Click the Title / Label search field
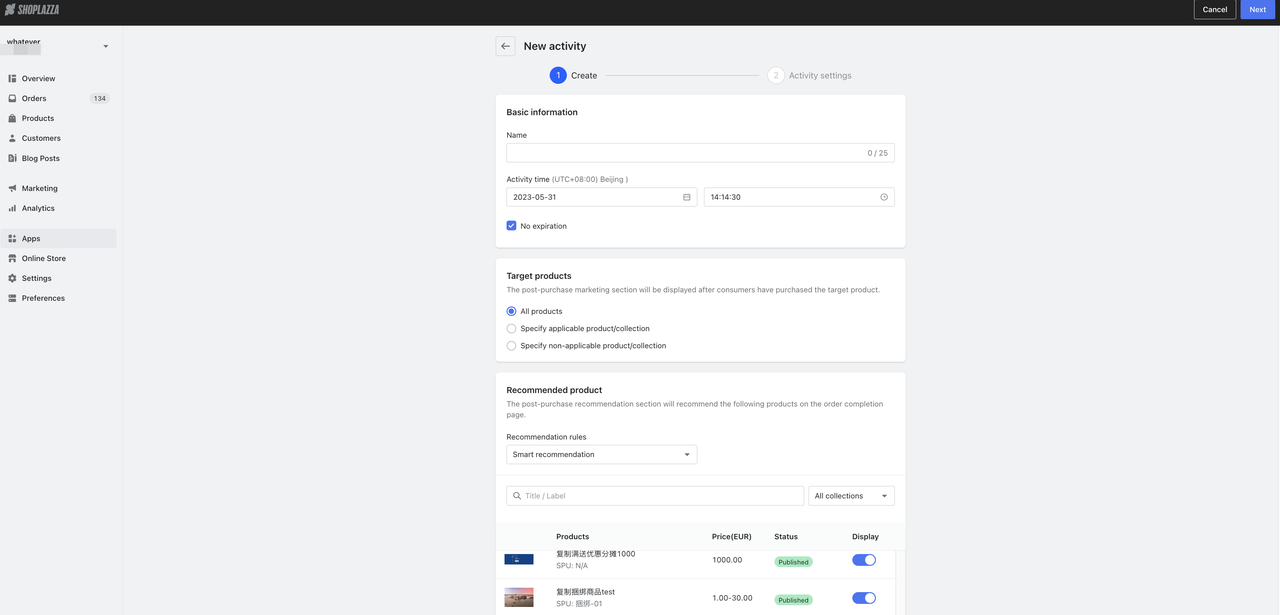 [x=655, y=496]
